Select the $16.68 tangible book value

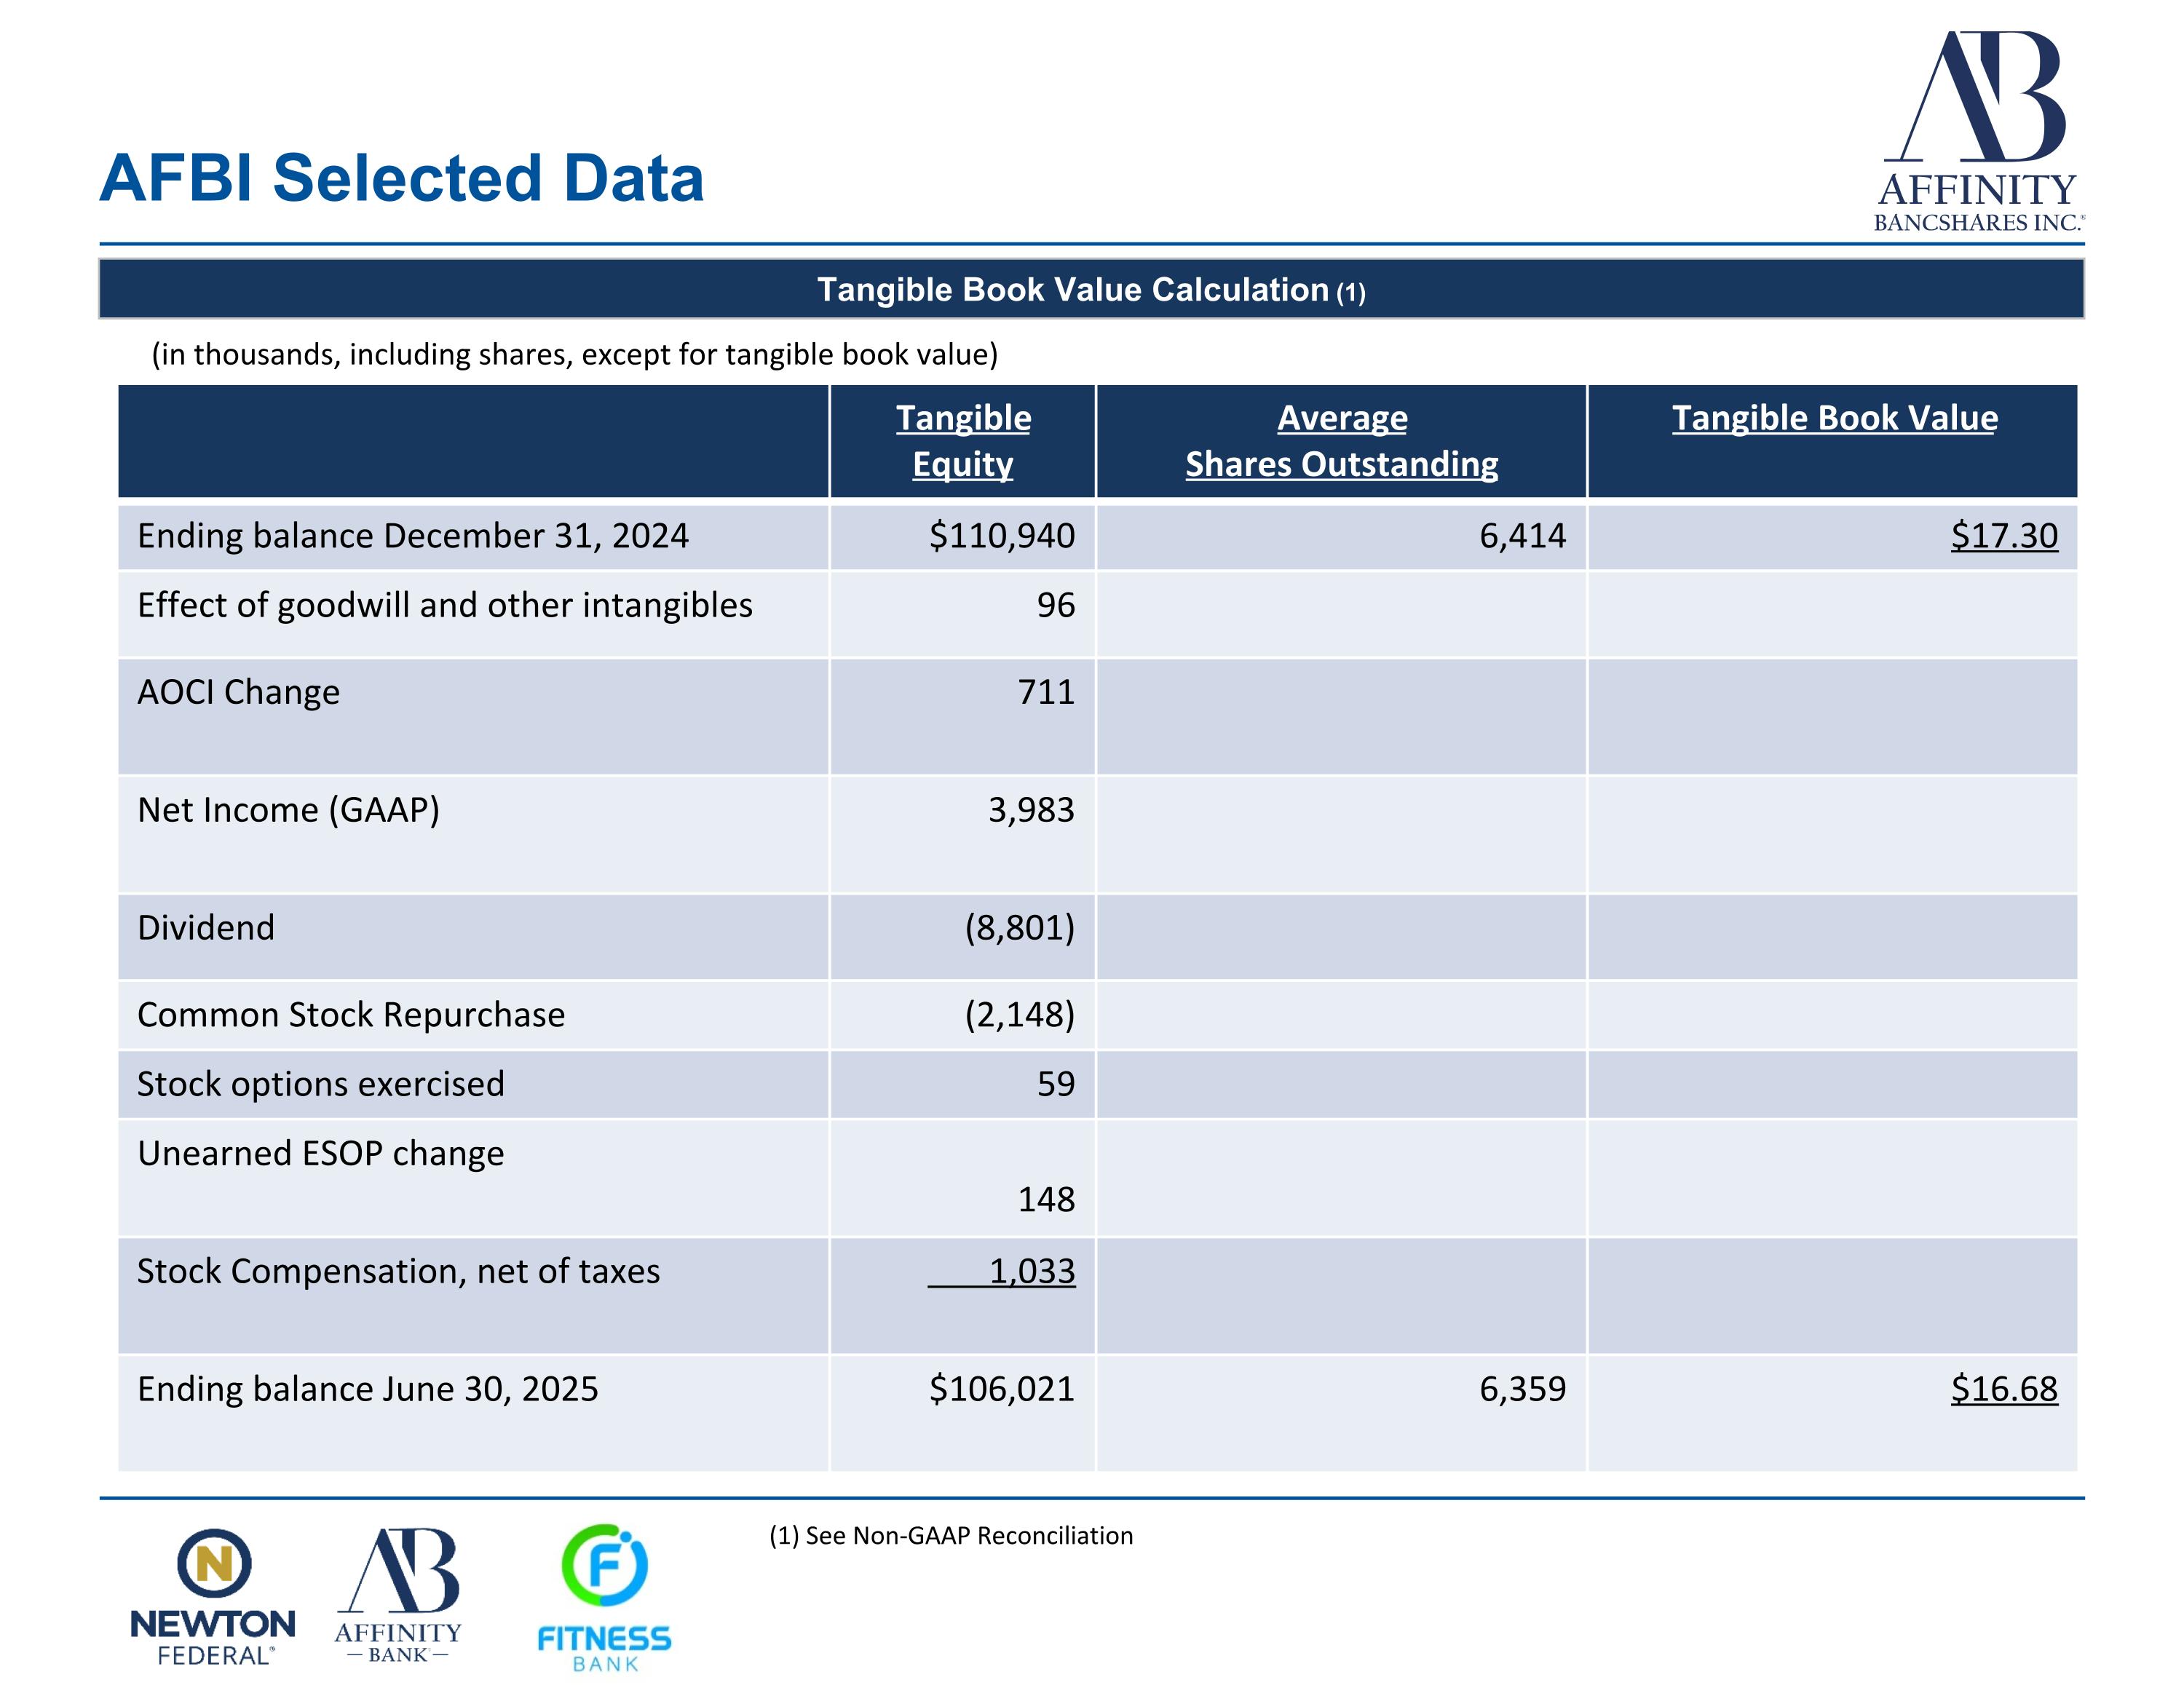2004,1389
